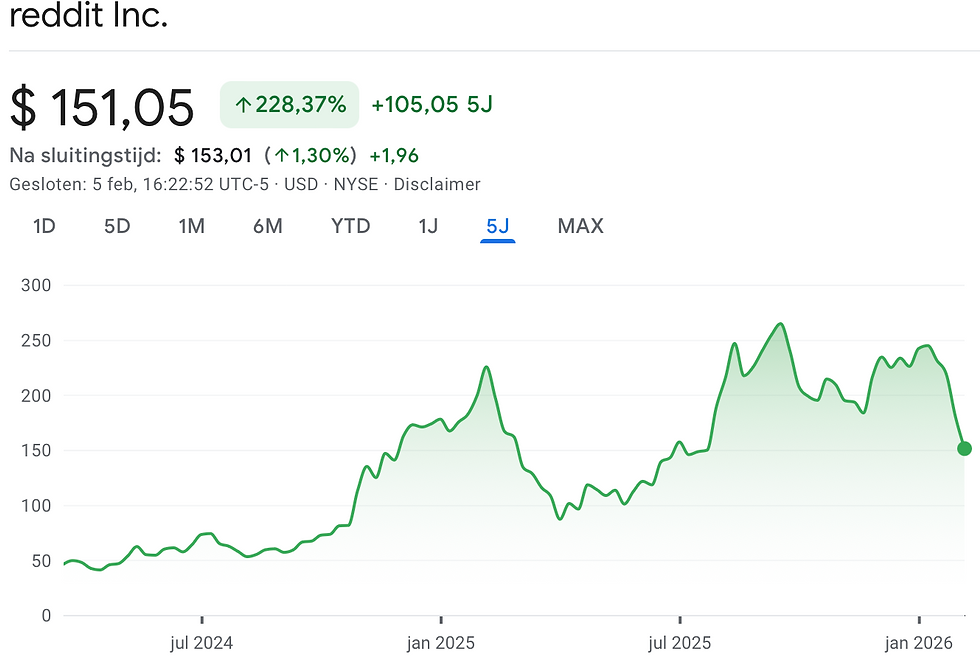Screen dimensions: 980x668
Task: Click the 'jul 2024' axis label
Action: pyautogui.click(x=201, y=643)
